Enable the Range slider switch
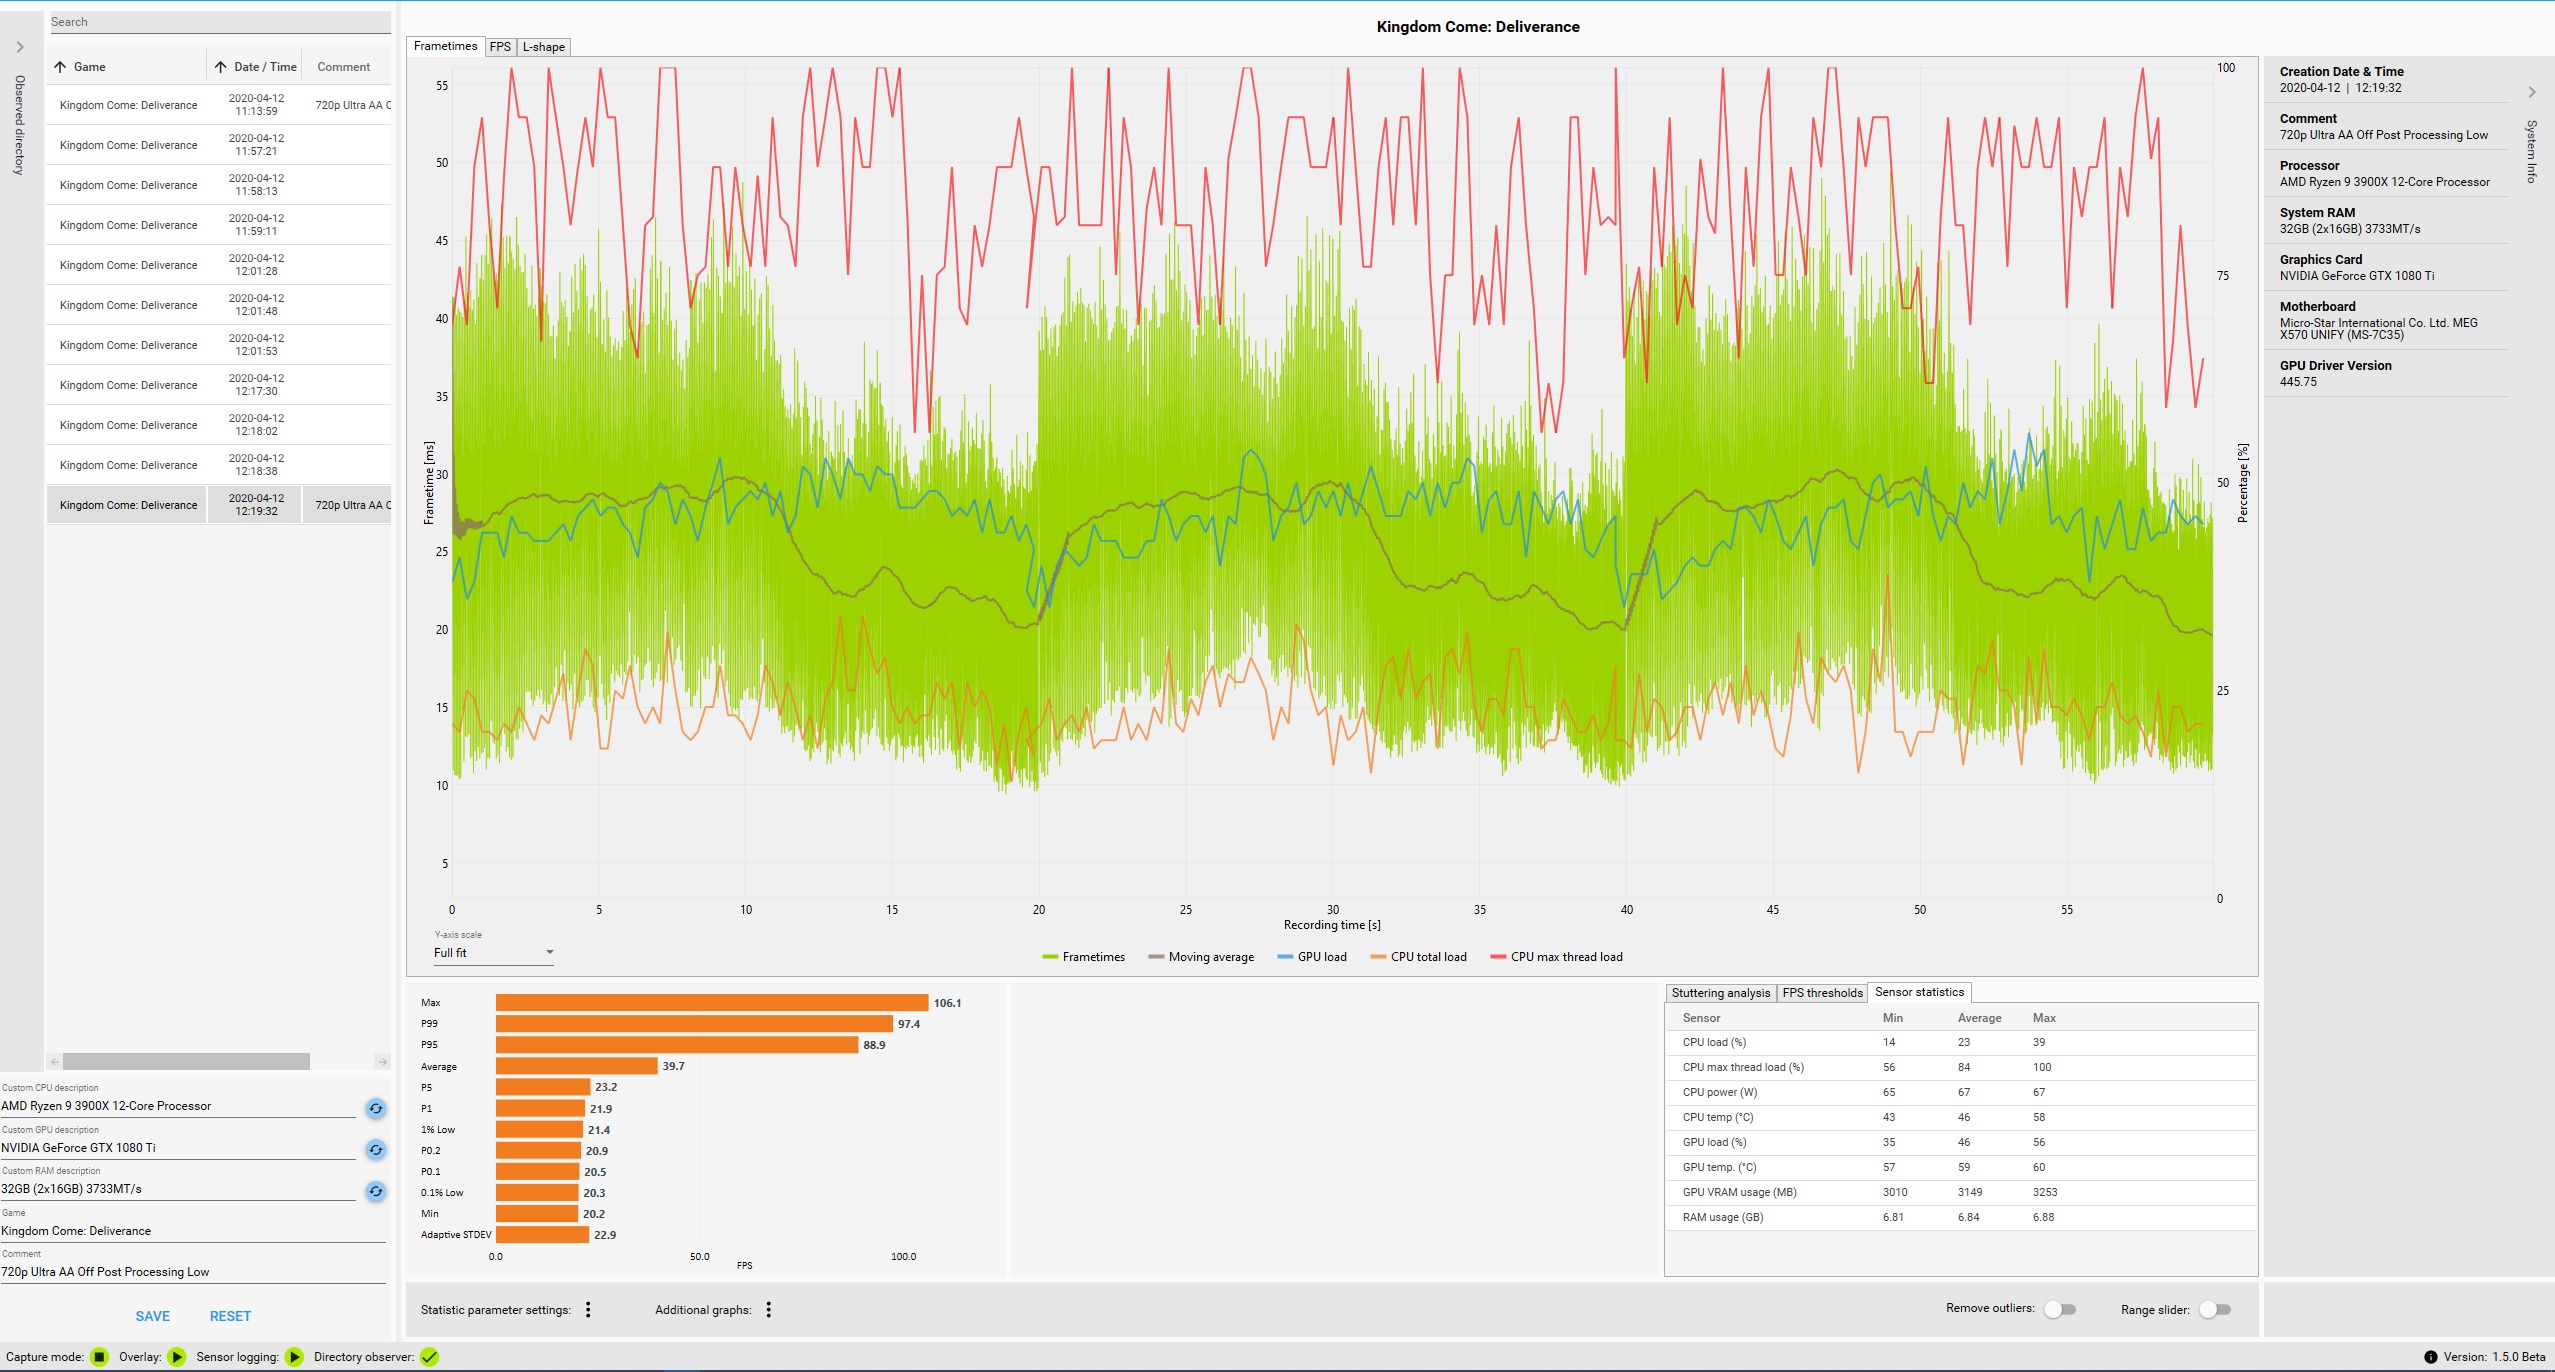This screenshot has height=1372, width=2555. pyautogui.click(x=2214, y=1309)
